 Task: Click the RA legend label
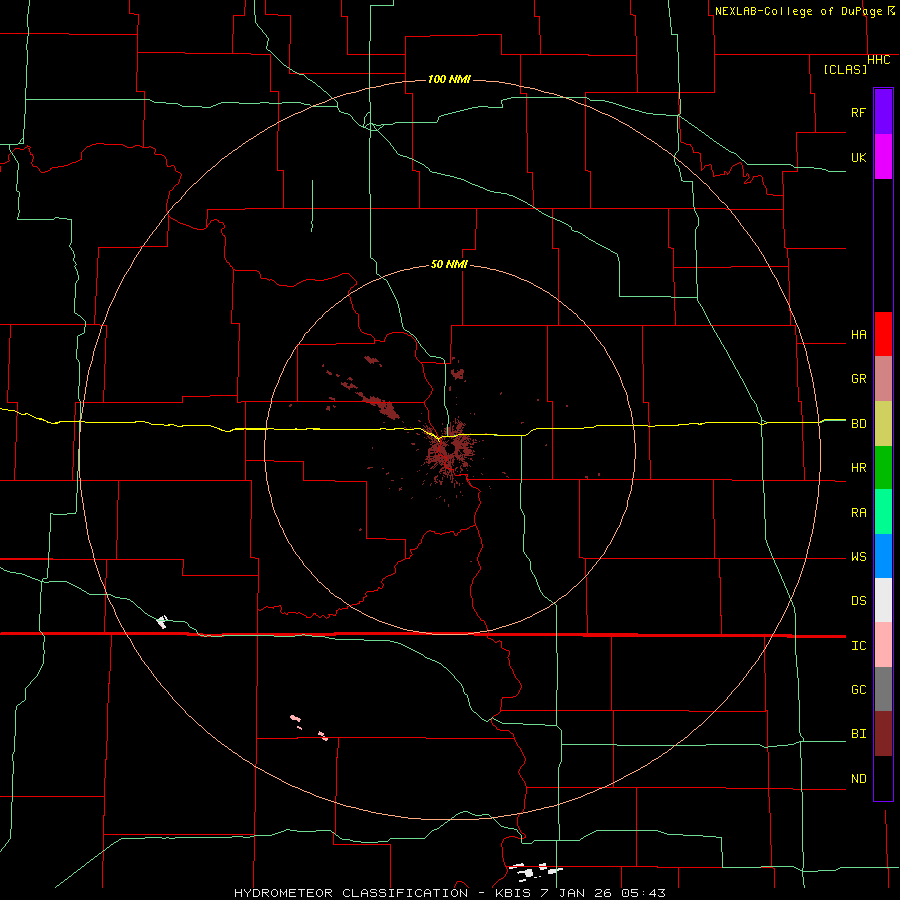coord(858,513)
